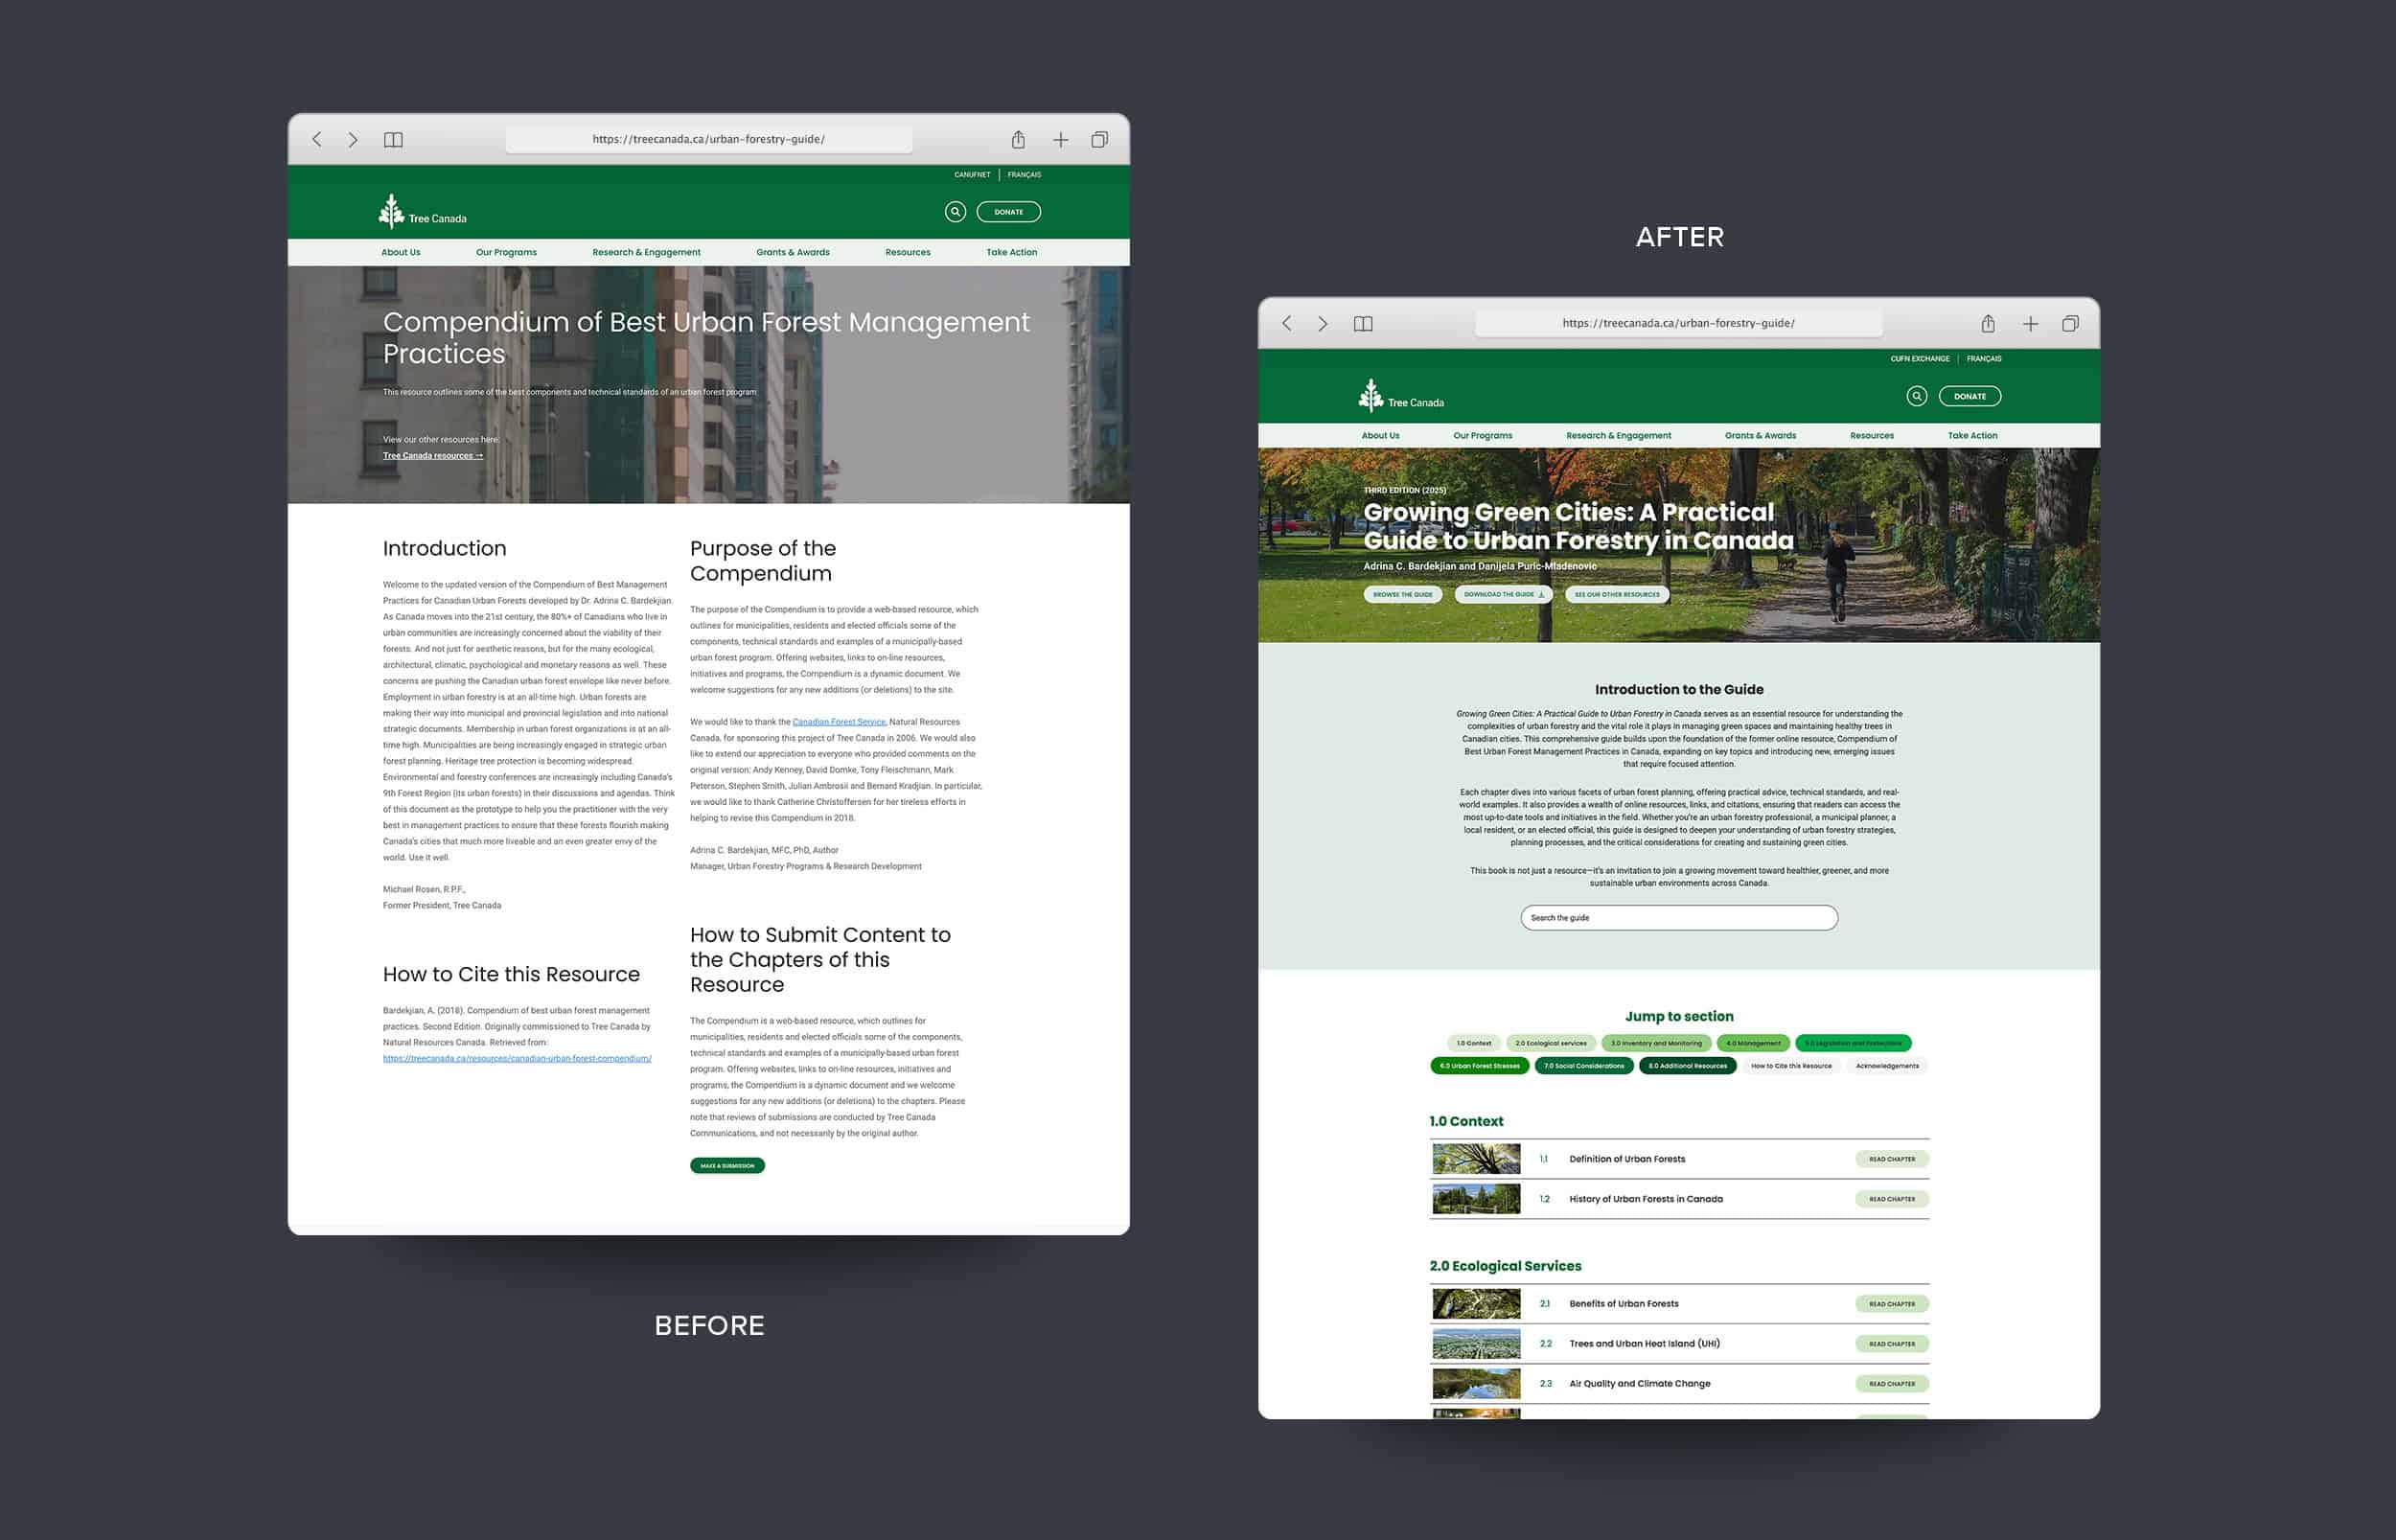The height and width of the screenshot is (1540, 2396).
Task: Open a new tab in the Before browser
Action: 1061,140
